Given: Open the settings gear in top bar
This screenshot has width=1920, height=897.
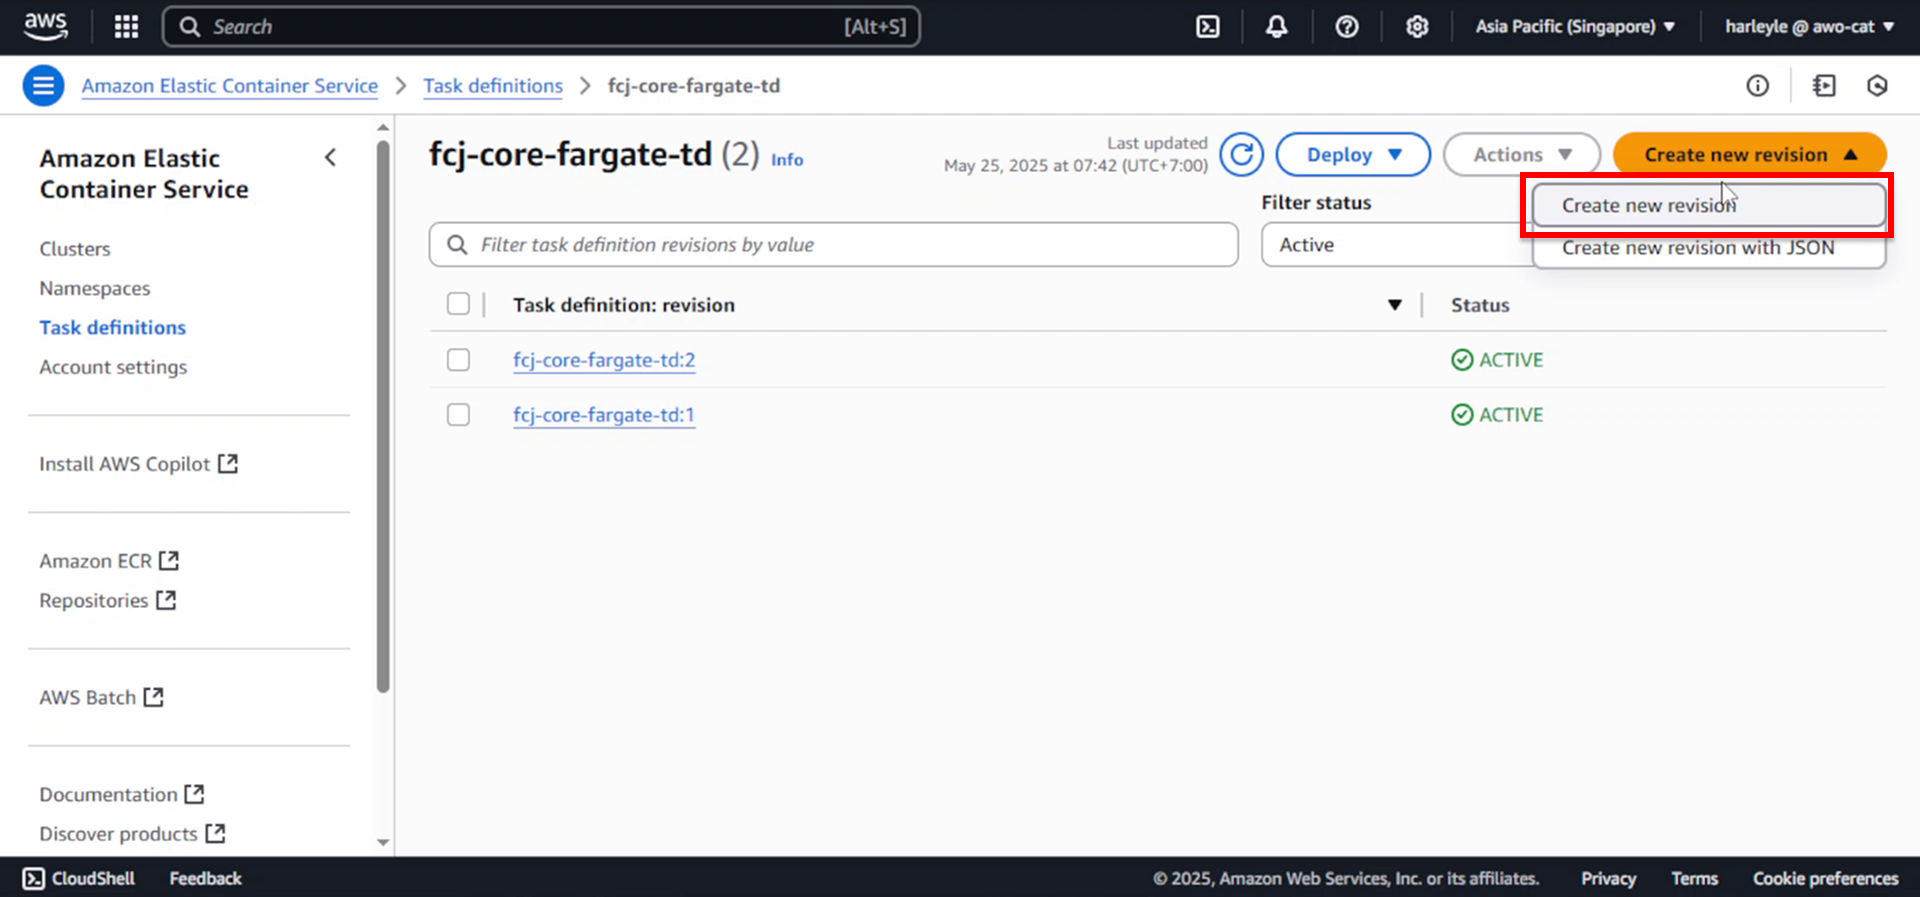Looking at the screenshot, I should tap(1417, 27).
